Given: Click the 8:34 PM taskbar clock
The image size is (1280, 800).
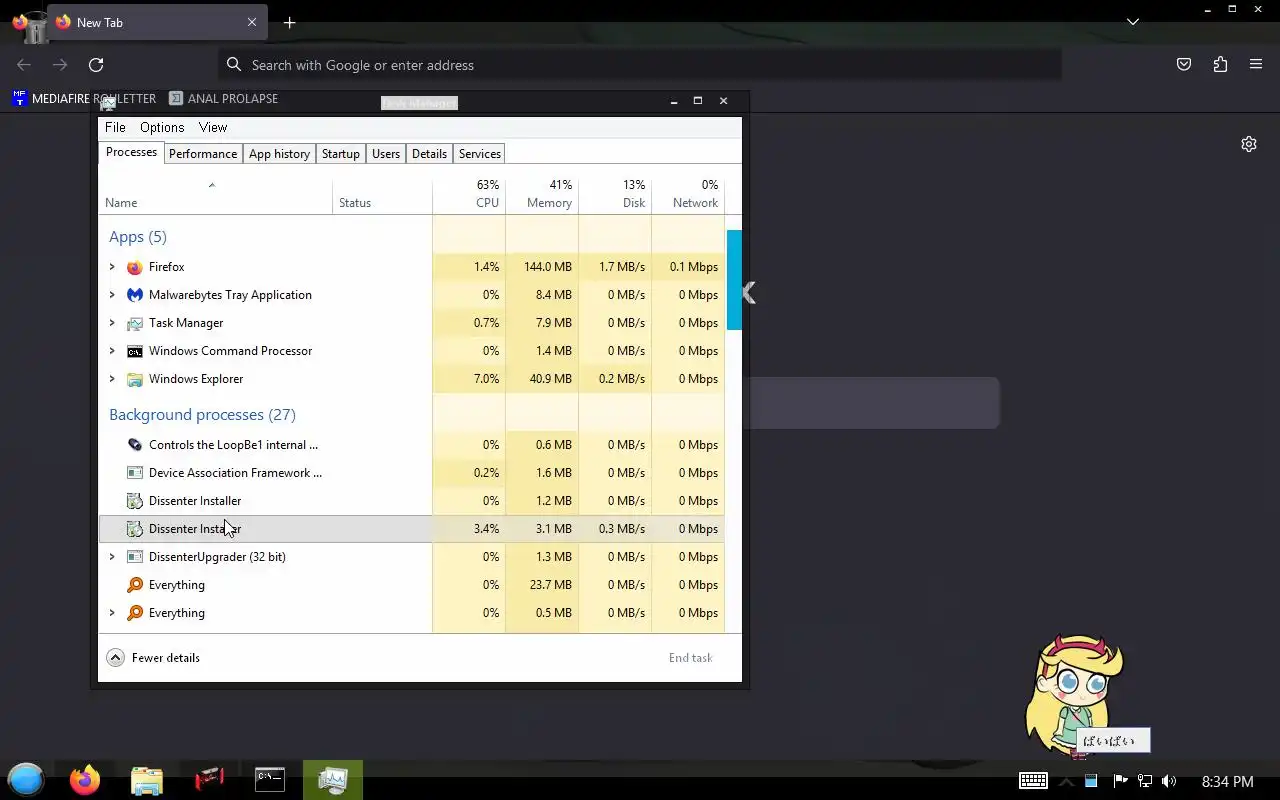Looking at the screenshot, I should coord(1227,781).
